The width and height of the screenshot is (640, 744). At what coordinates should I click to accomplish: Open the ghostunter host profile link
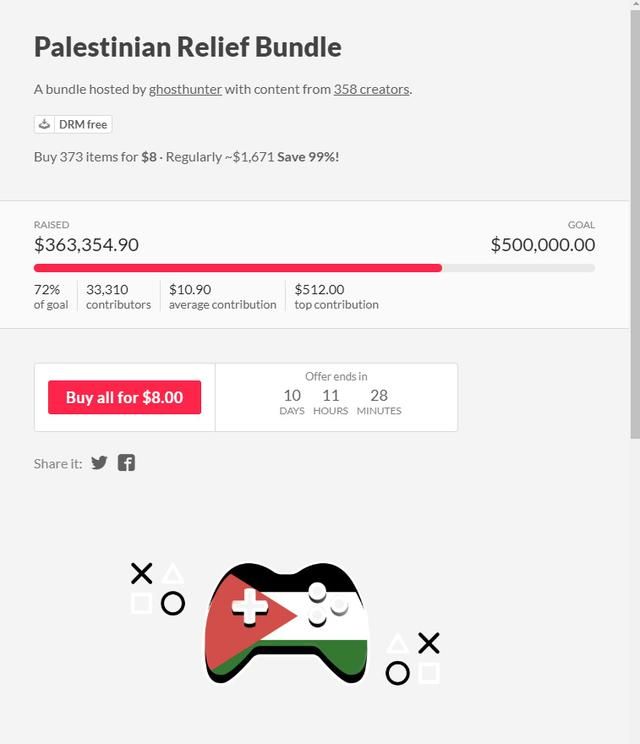pyautogui.click(x=185, y=89)
